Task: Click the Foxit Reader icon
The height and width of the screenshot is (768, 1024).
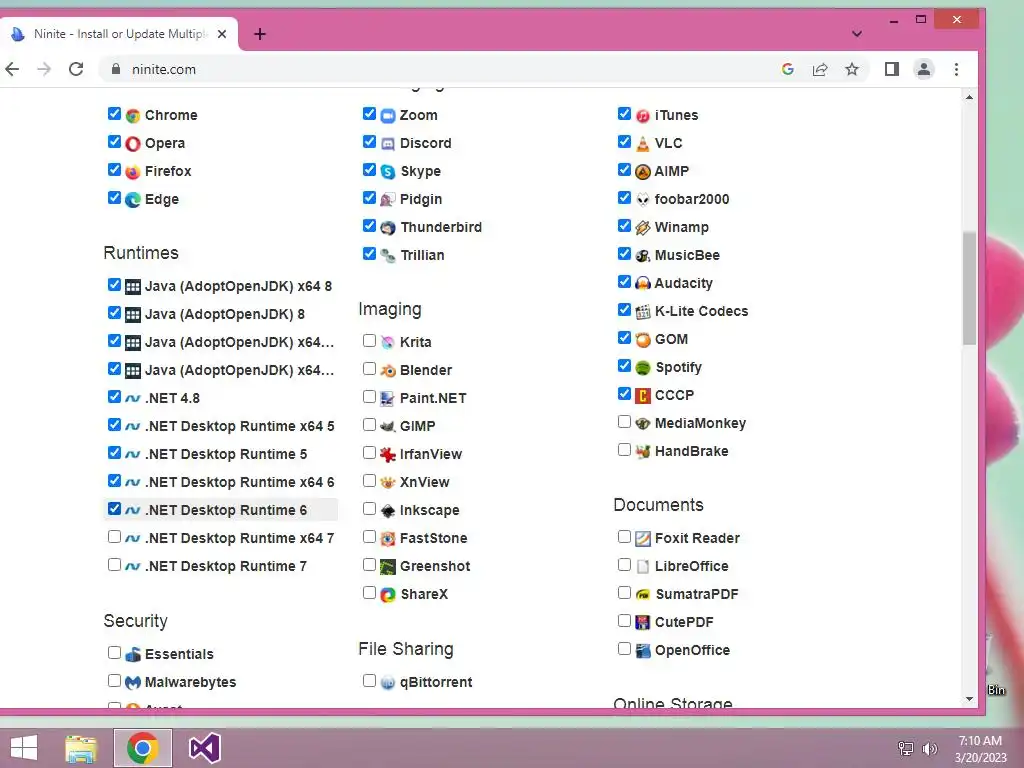Action: (643, 539)
